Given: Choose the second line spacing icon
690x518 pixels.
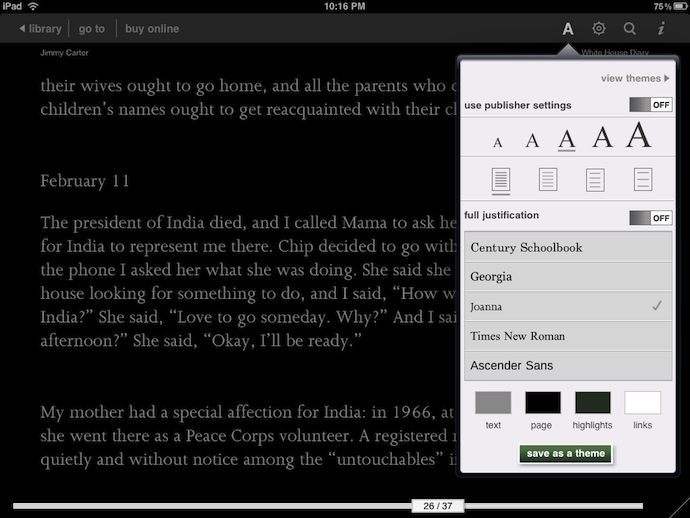Looking at the screenshot, I should [x=548, y=179].
